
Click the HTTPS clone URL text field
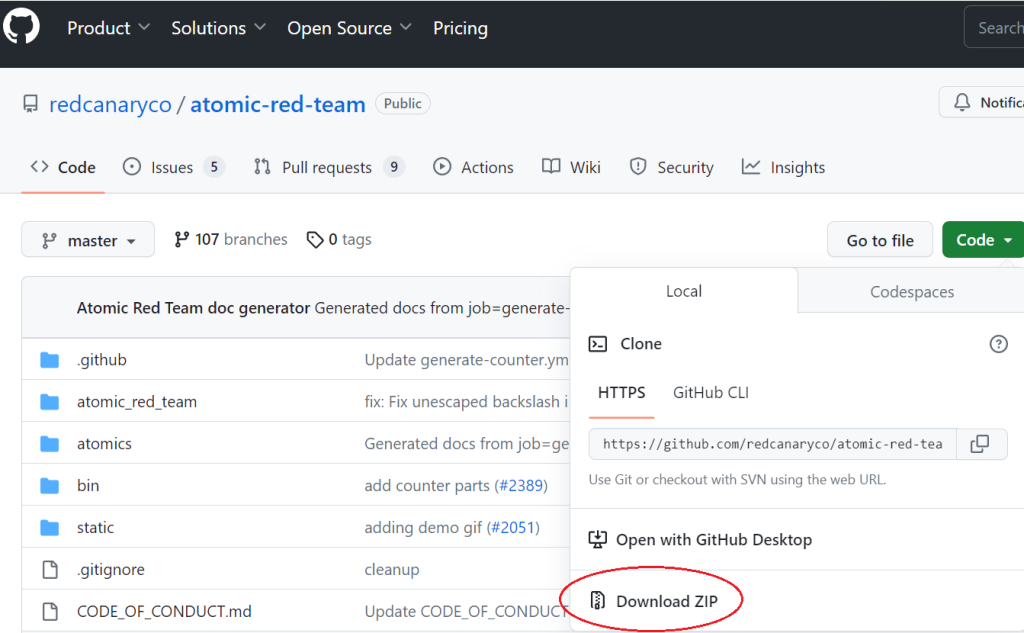click(x=772, y=444)
